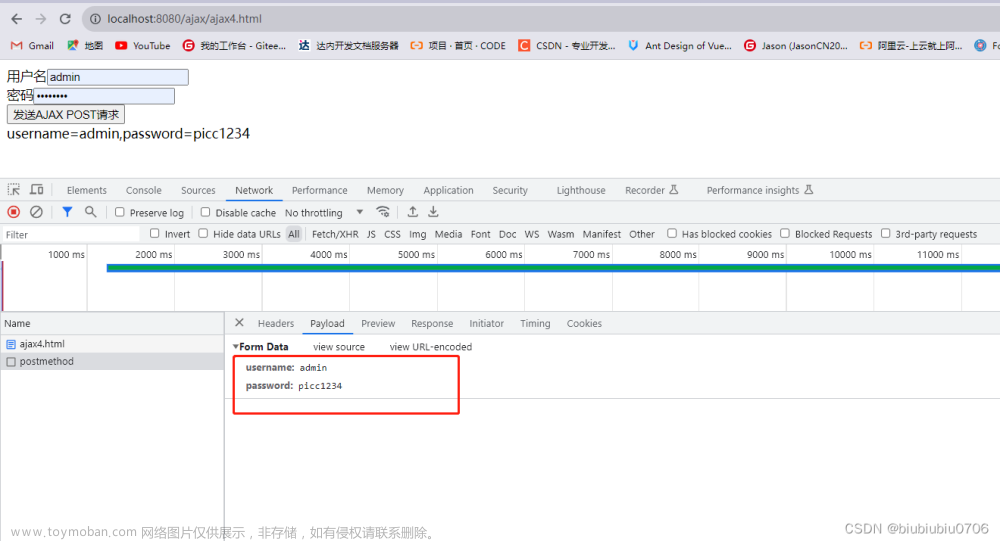Select the postmethod request row
Screen dimensions: 1000x541
[x=112, y=362]
